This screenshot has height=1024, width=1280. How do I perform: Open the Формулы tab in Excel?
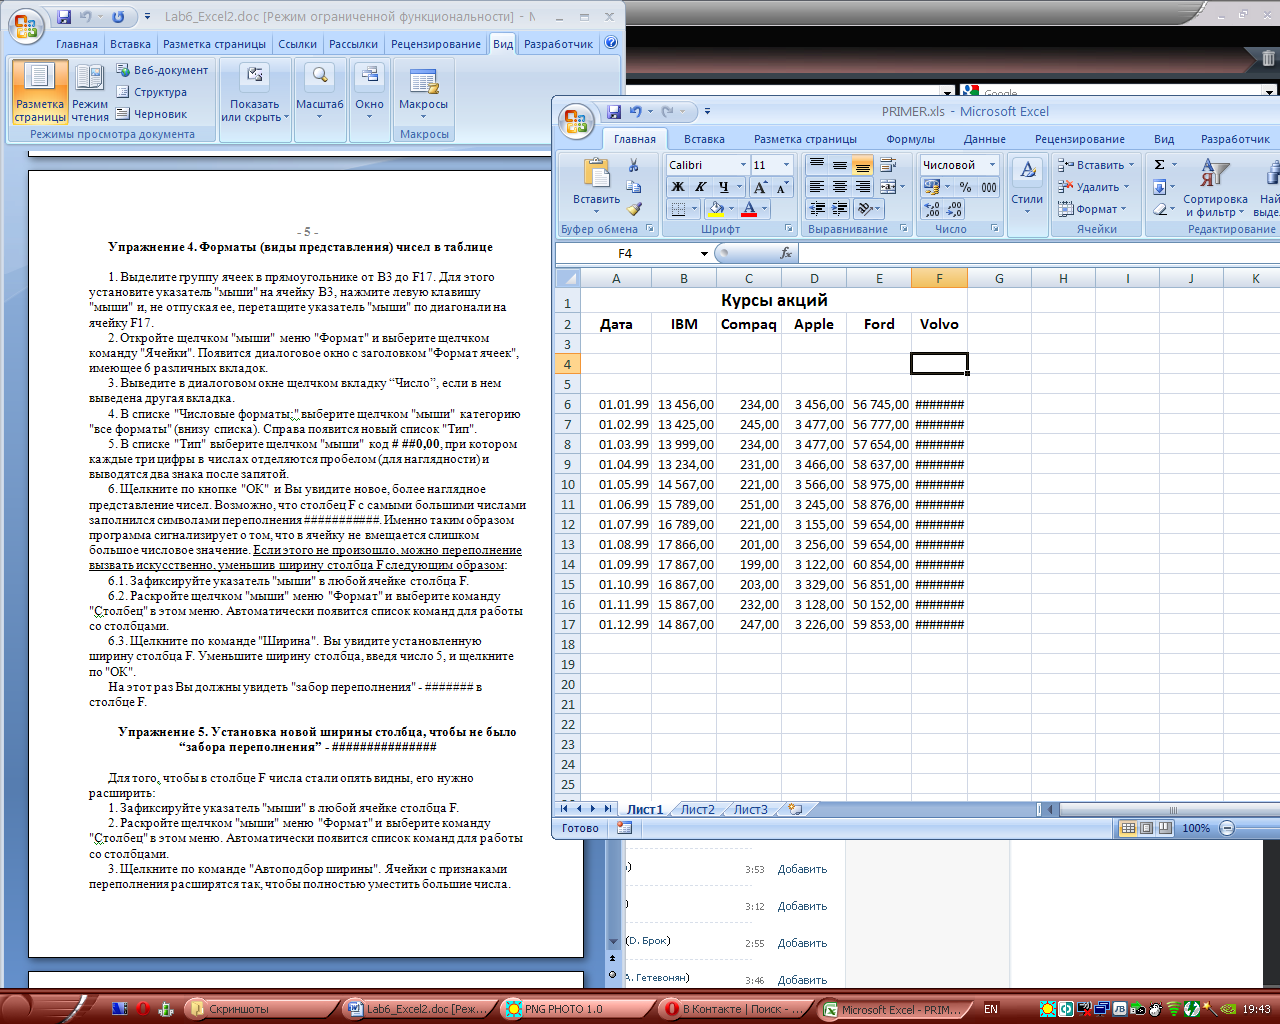click(x=910, y=139)
